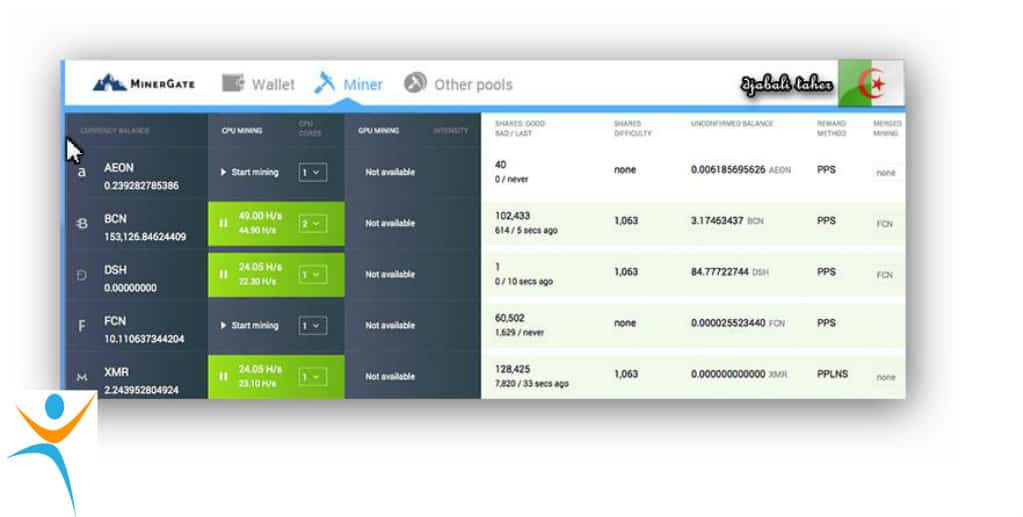Open BCN CPU cores dropdown
The image size is (1023, 517).
[313, 223]
